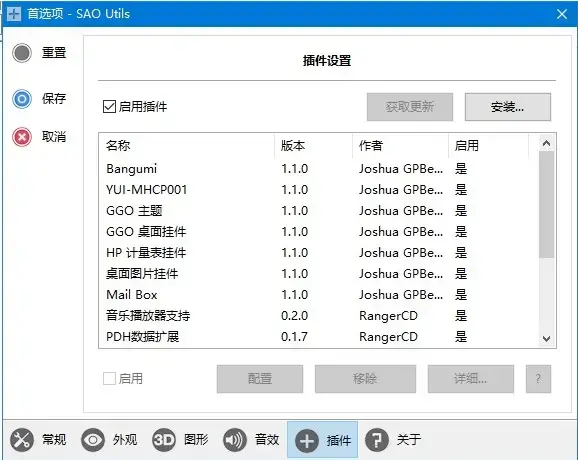Click RangerCD author of PDH数据扩展
The width and height of the screenshot is (578, 460).
[388, 337]
